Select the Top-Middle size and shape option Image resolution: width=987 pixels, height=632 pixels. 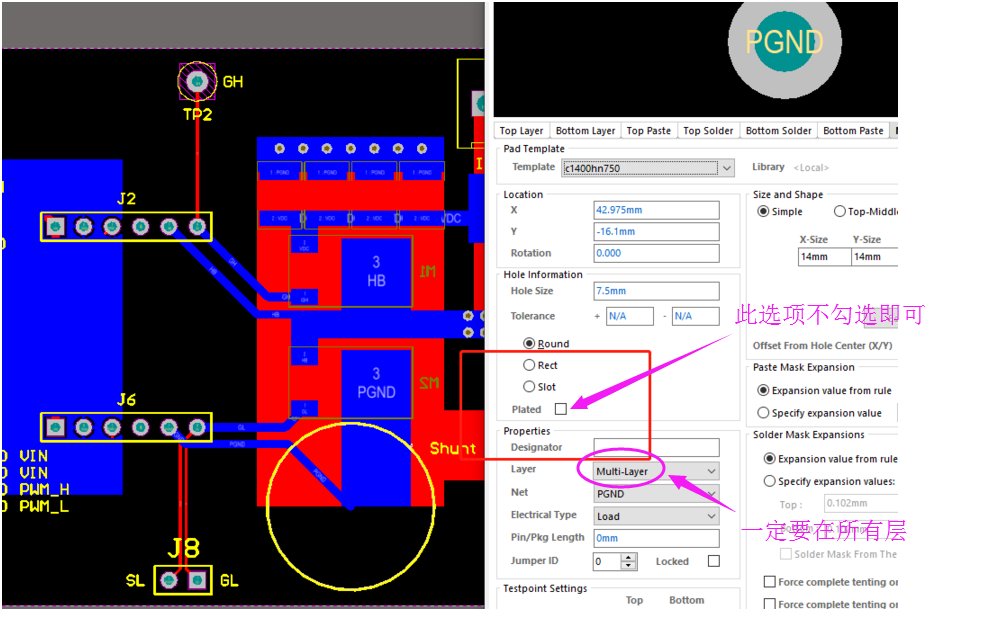(x=840, y=212)
